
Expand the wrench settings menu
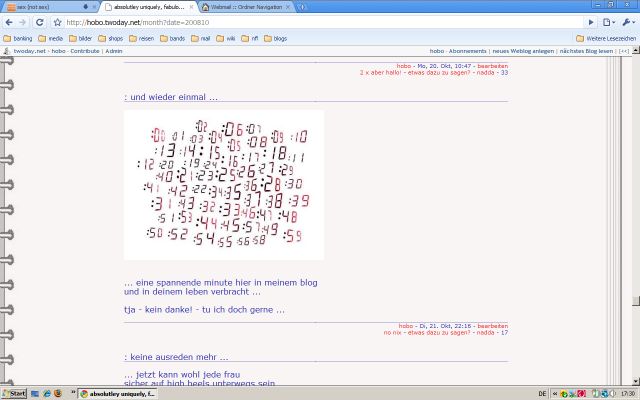pyautogui.click(x=628, y=22)
